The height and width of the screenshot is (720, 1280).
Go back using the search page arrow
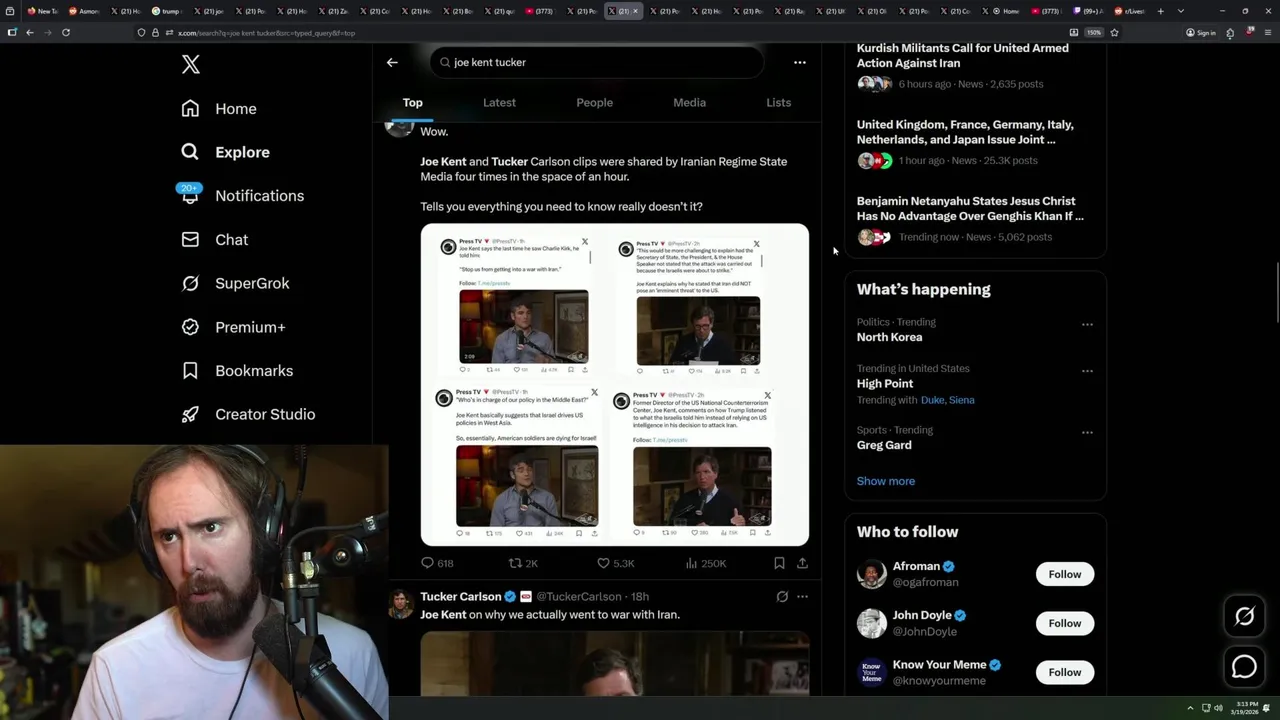click(x=392, y=62)
